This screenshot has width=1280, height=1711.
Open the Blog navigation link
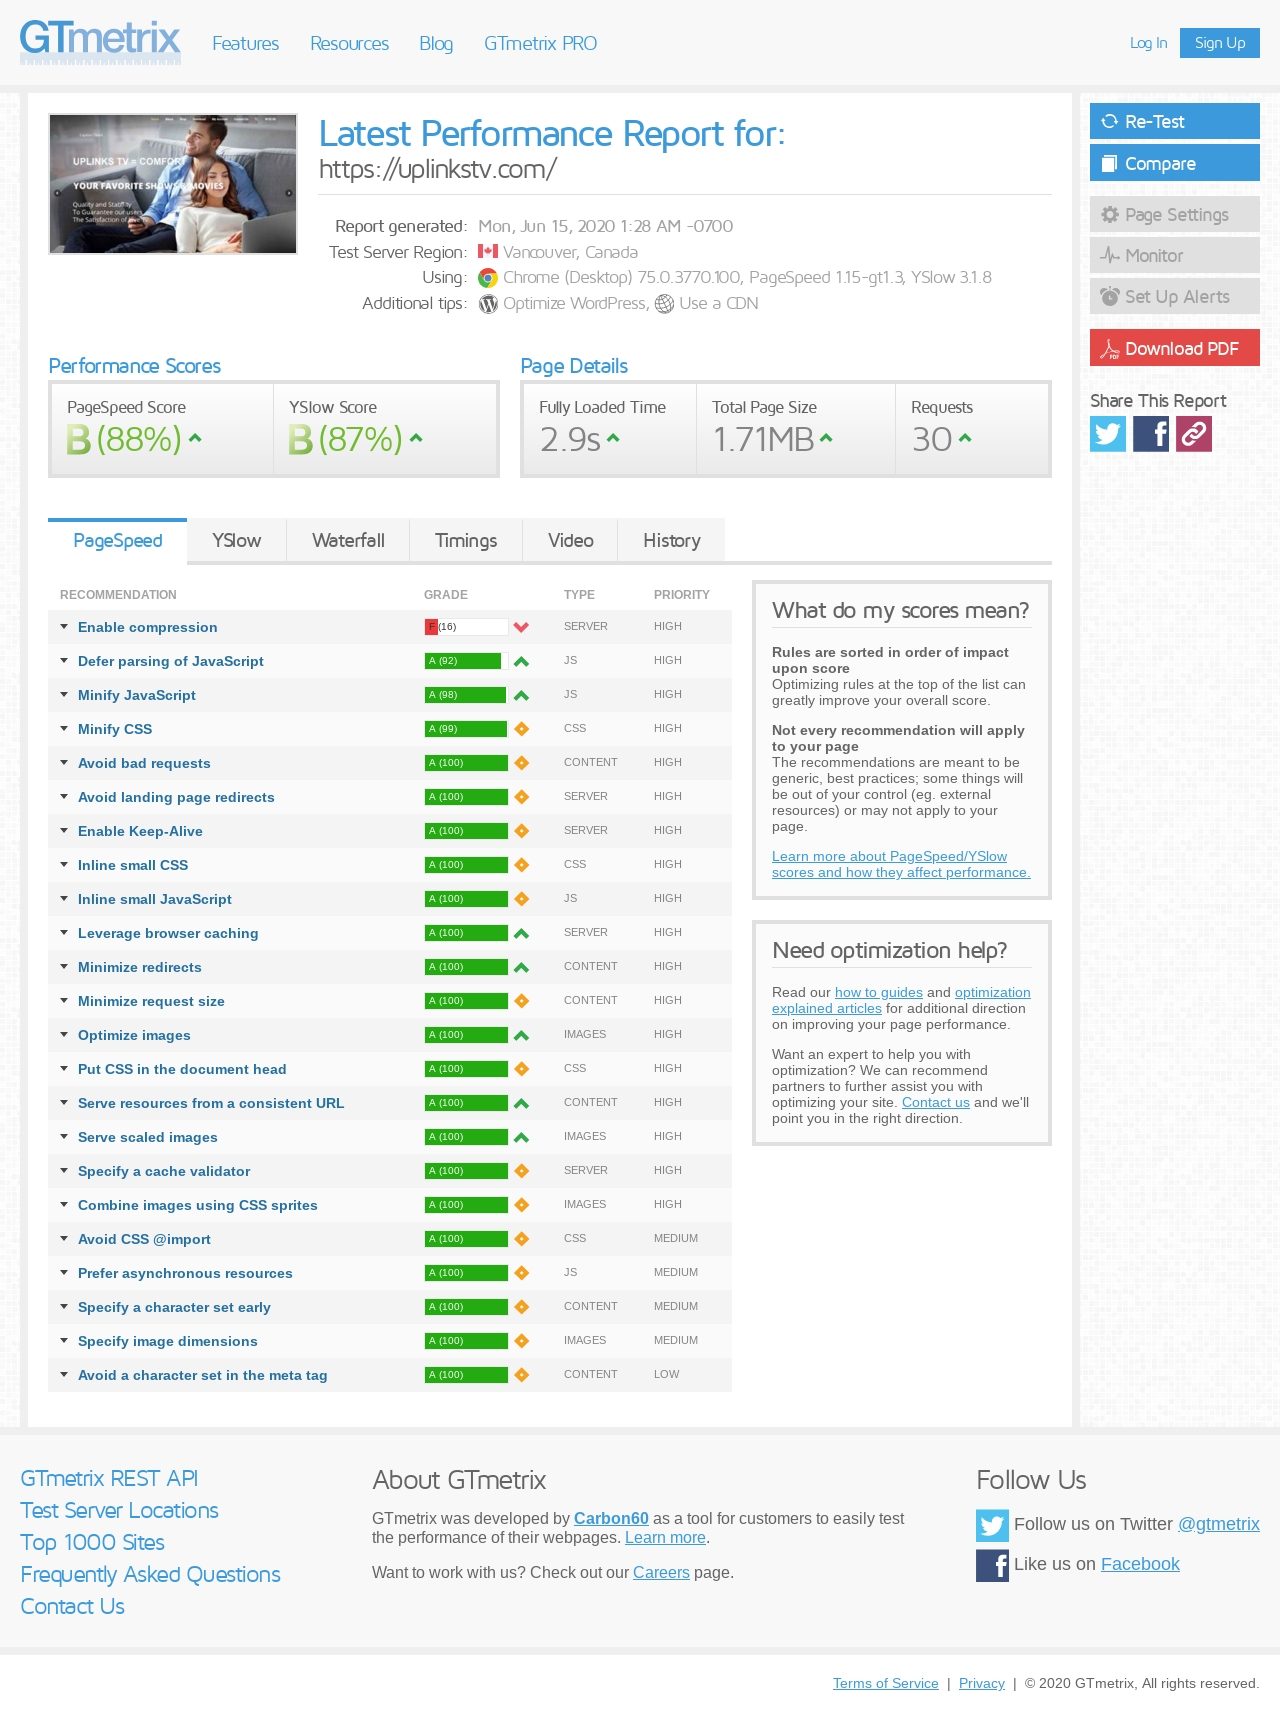pos(436,43)
